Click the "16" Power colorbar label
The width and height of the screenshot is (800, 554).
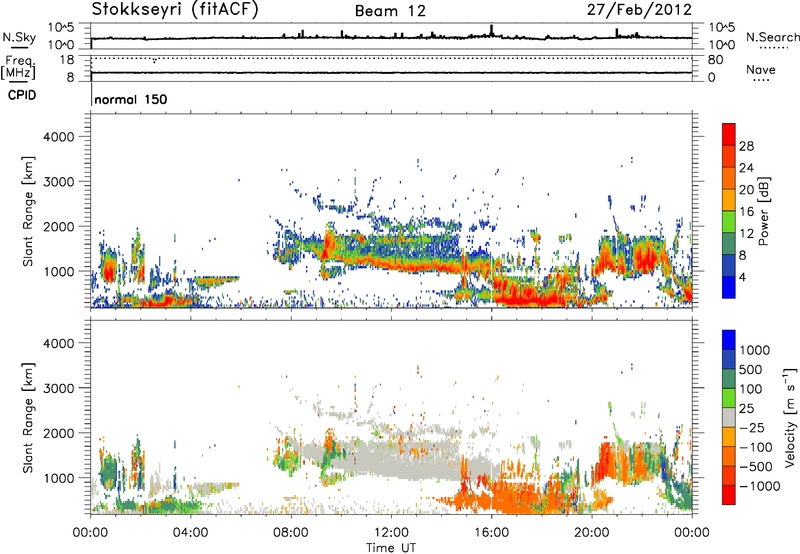click(x=746, y=212)
